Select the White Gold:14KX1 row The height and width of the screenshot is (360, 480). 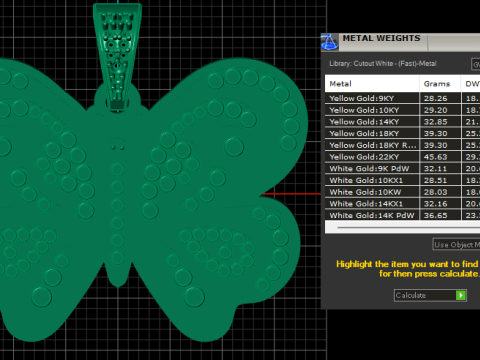point(402,204)
